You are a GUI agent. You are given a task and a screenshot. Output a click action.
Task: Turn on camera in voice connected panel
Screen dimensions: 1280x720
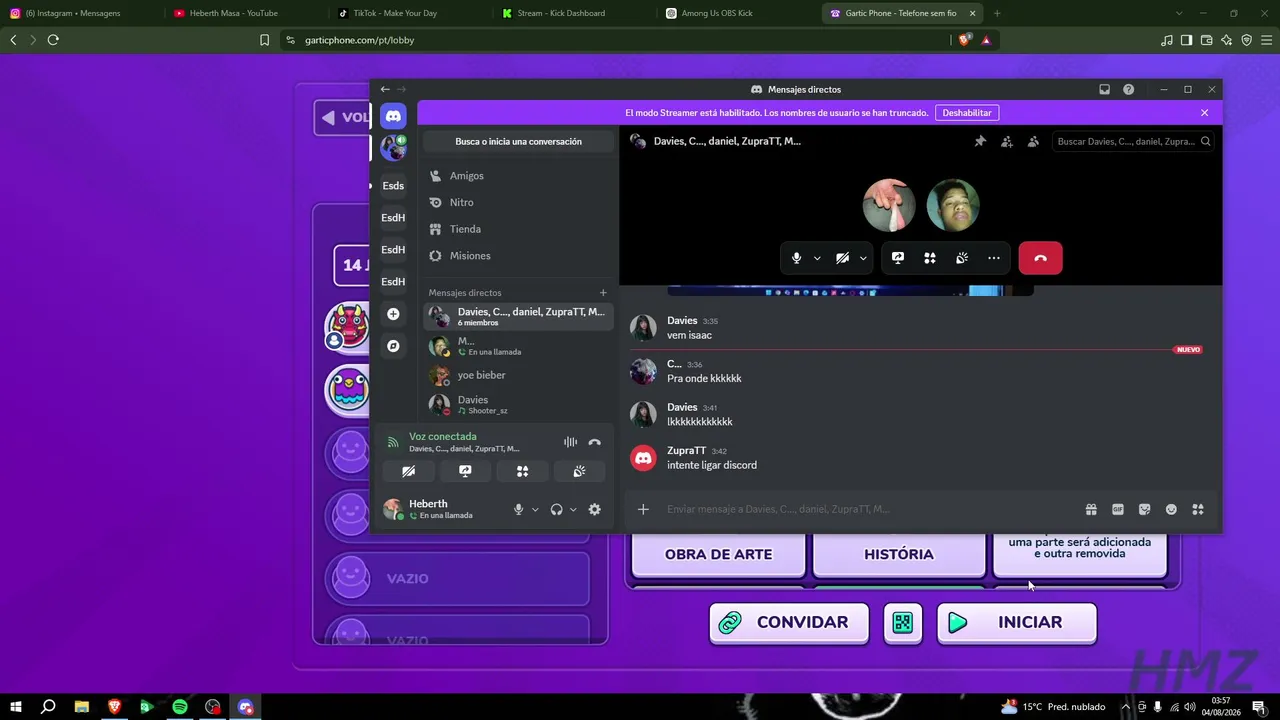pyautogui.click(x=408, y=471)
